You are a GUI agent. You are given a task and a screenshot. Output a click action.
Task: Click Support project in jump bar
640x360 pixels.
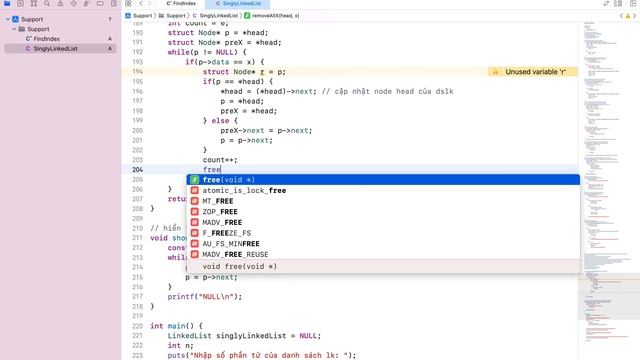tap(139, 16)
